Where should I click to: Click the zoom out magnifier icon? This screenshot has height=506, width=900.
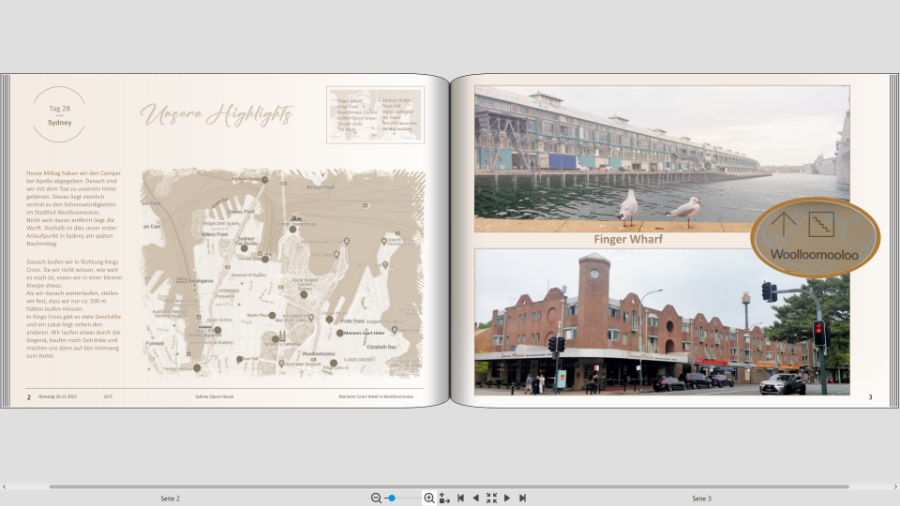coord(376,498)
